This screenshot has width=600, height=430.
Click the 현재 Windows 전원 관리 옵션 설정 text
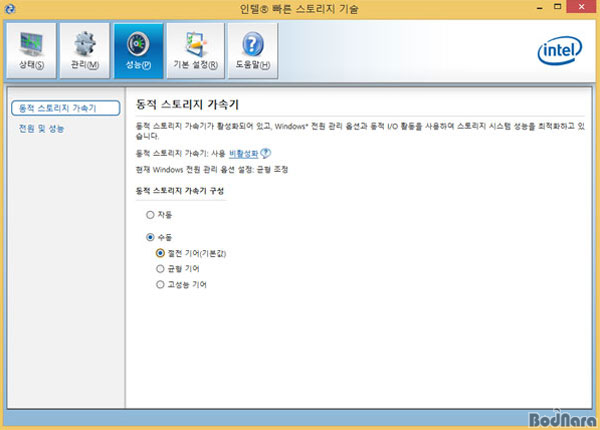[x=212, y=169]
